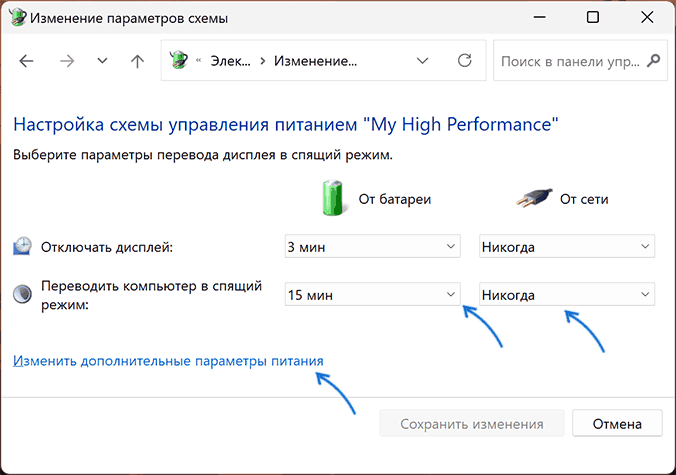Open the recent locations chevron
Screen dimensions: 676x475
[x=101, y=61]
